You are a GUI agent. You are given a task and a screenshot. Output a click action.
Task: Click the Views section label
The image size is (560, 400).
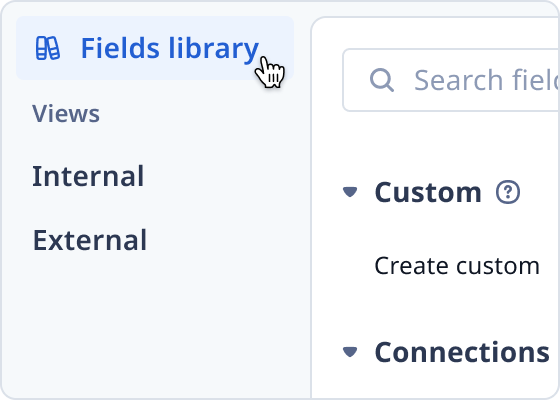(x=66, y=114)
